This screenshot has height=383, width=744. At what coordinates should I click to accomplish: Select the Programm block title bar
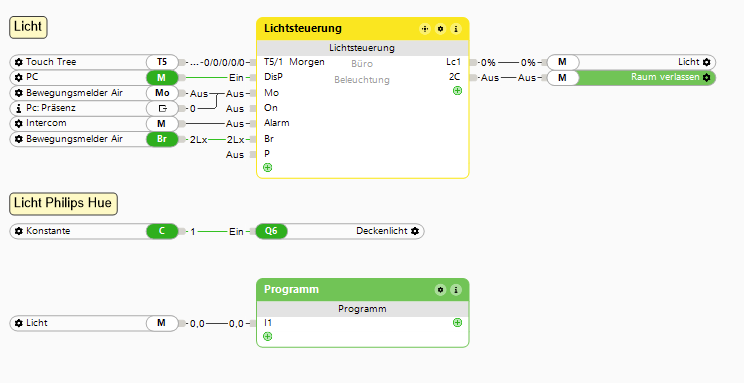tap(363, 290)
